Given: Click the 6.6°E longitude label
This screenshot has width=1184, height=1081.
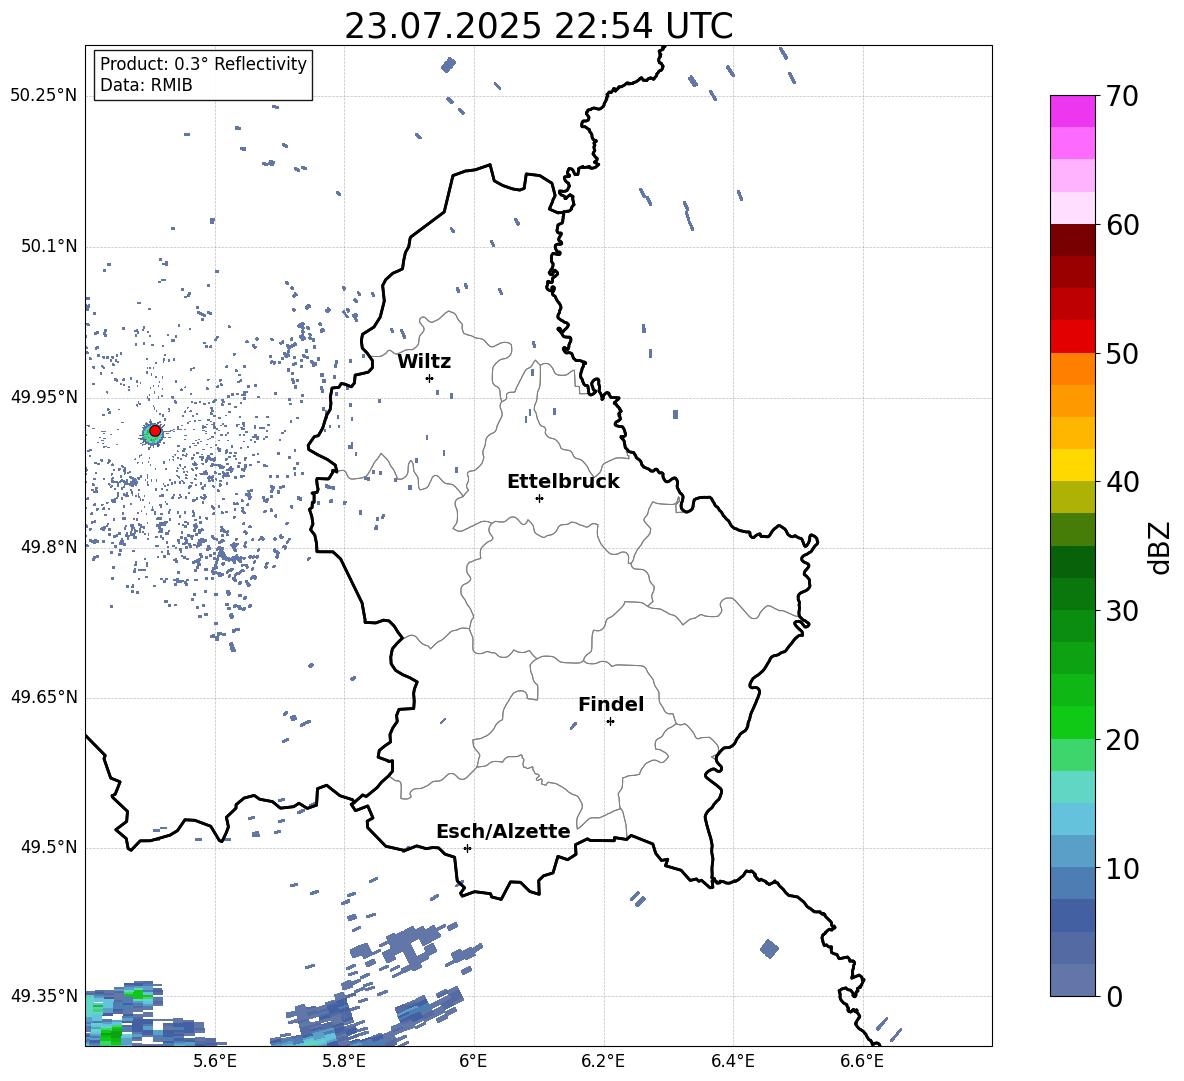Looking at the screenshot, I should coord(862,1061).
